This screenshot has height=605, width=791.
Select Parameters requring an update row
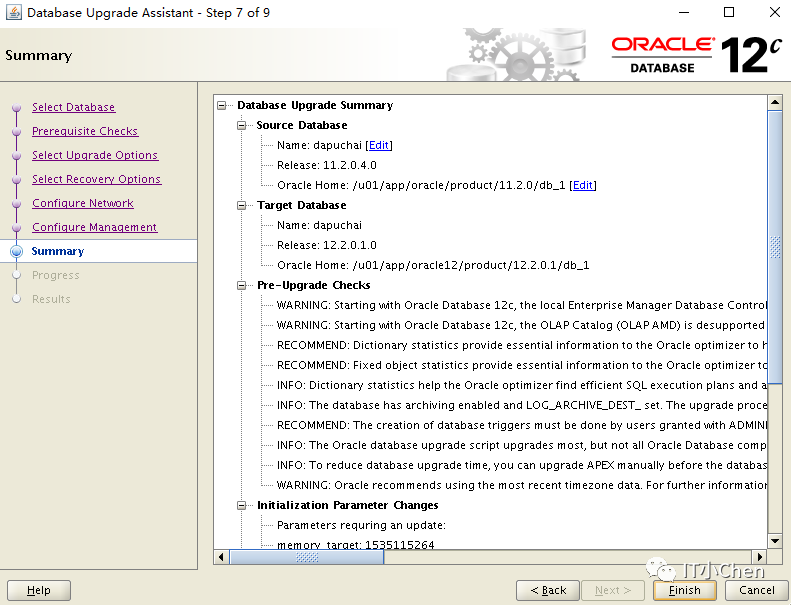pyautogui.click(x=361, y=526)
